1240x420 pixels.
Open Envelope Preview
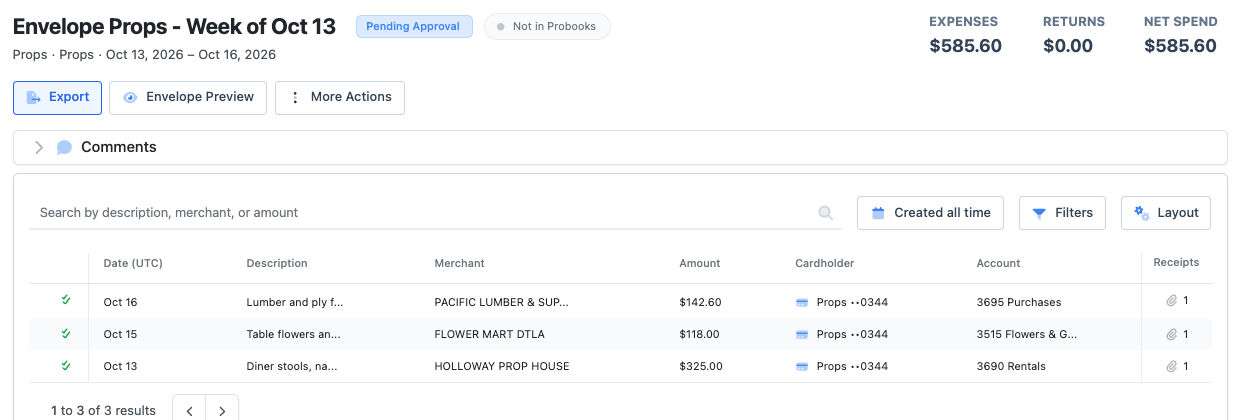click(188, 97)
